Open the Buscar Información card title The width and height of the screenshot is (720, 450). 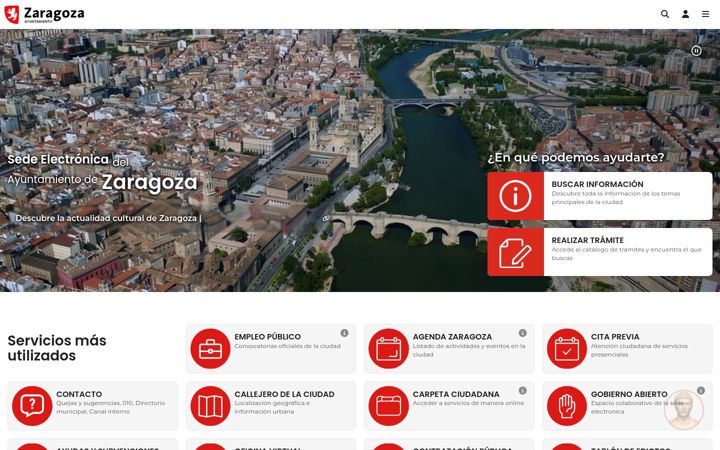(x=597, y=184)
